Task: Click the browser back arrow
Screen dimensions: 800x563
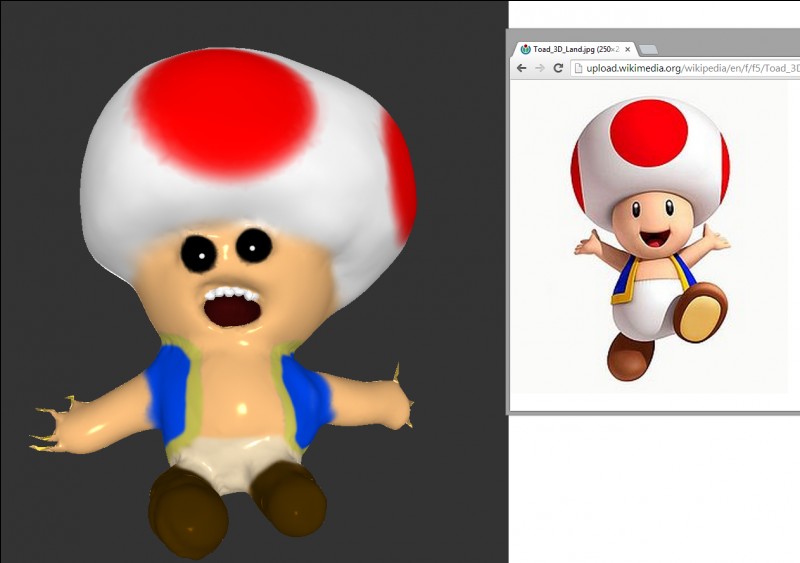Action: 521,68
